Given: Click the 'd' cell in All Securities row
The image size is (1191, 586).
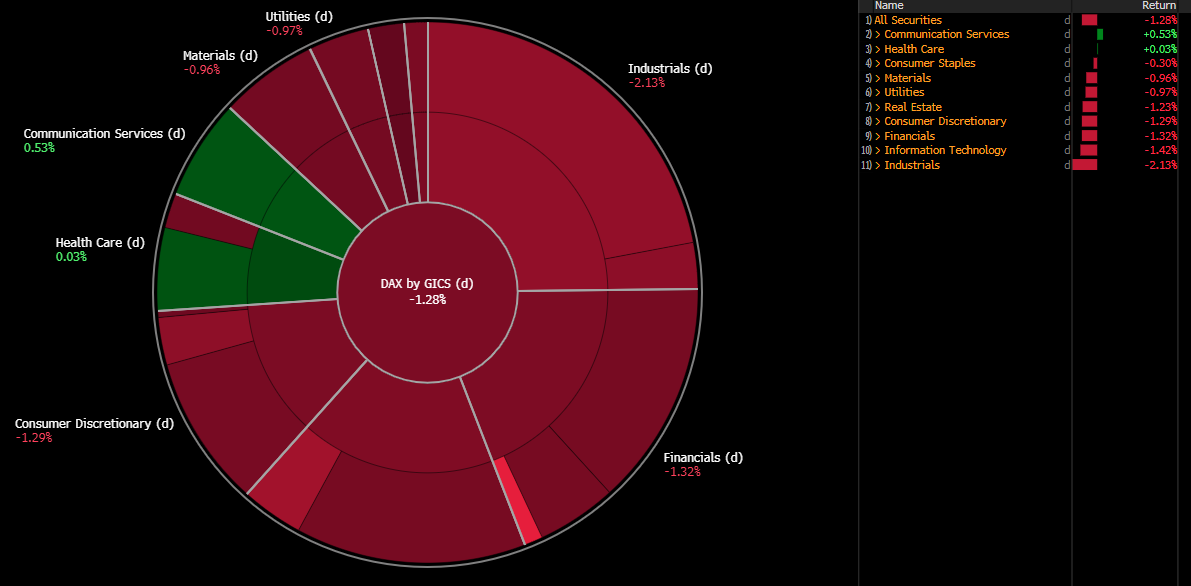Looking at the screenshot, I should 1066,20.
